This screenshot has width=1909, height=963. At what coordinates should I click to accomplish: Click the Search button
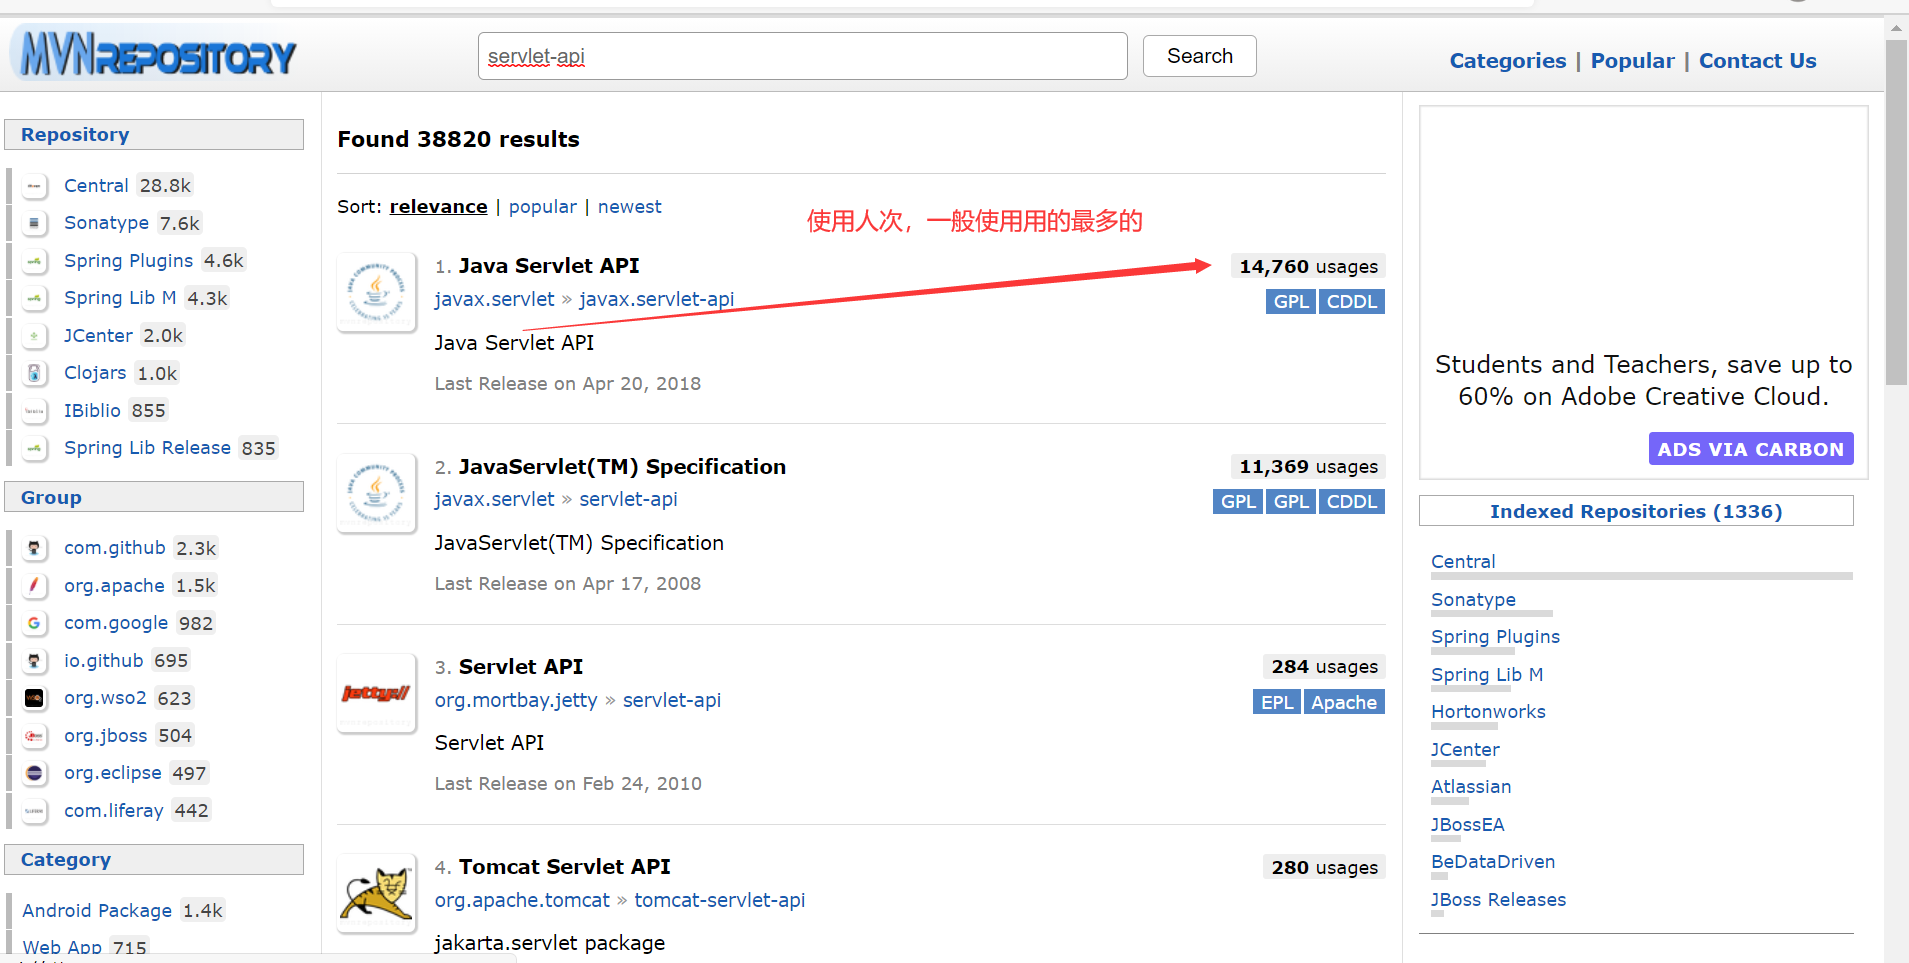click(1200, 56)
